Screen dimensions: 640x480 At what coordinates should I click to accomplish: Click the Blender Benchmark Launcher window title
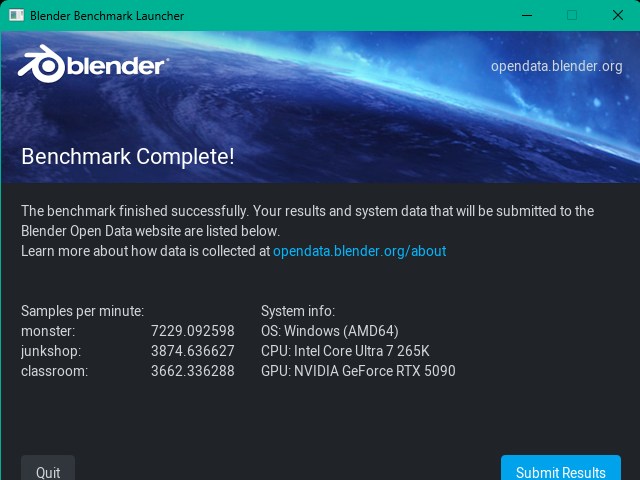[x=107, y=16]
